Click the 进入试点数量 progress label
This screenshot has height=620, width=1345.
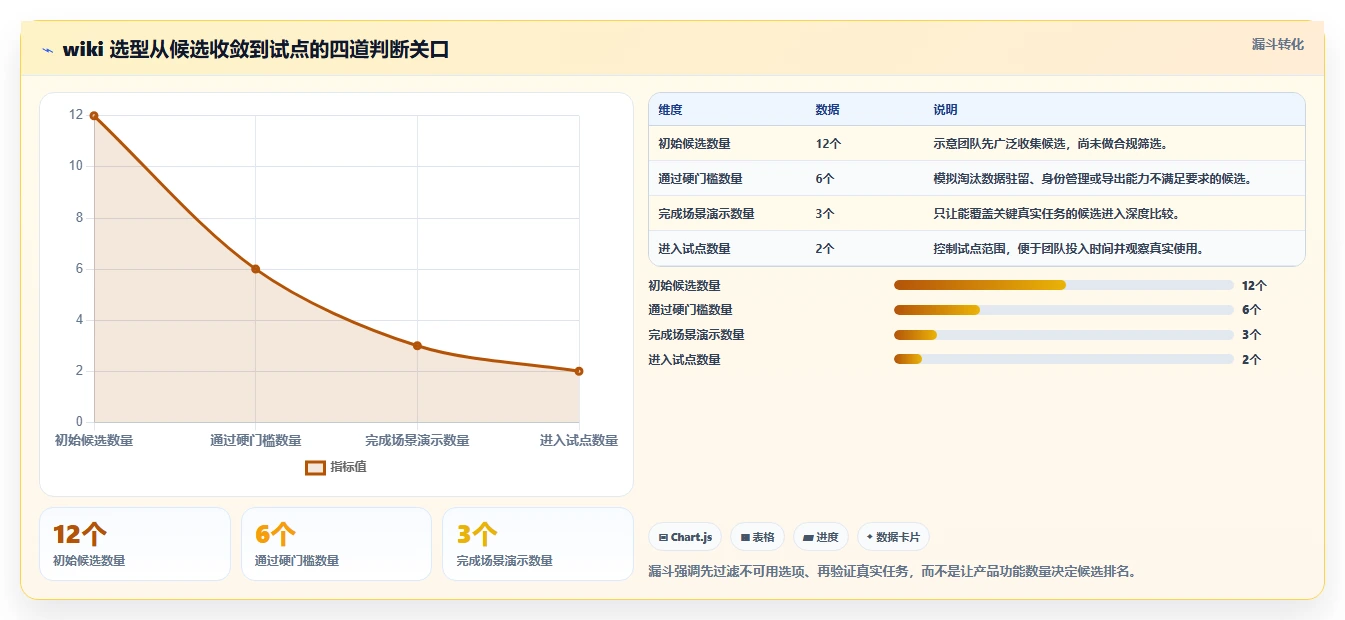684,360
